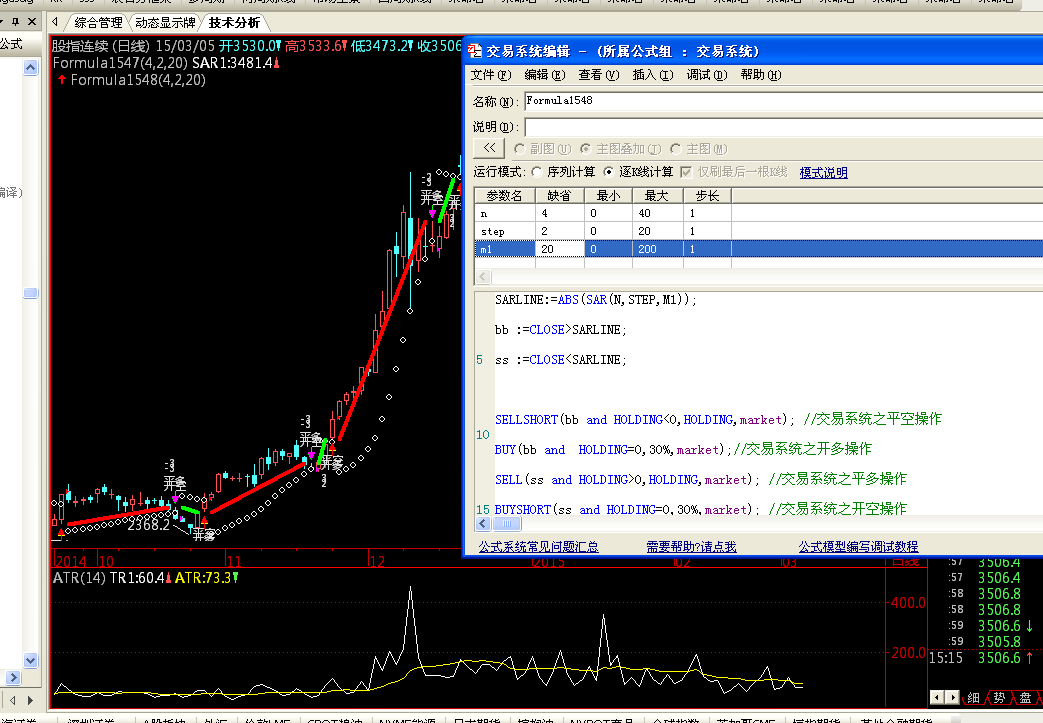Click the bb :=CLOSE>SARLINE code line

(x=560, y=330)
